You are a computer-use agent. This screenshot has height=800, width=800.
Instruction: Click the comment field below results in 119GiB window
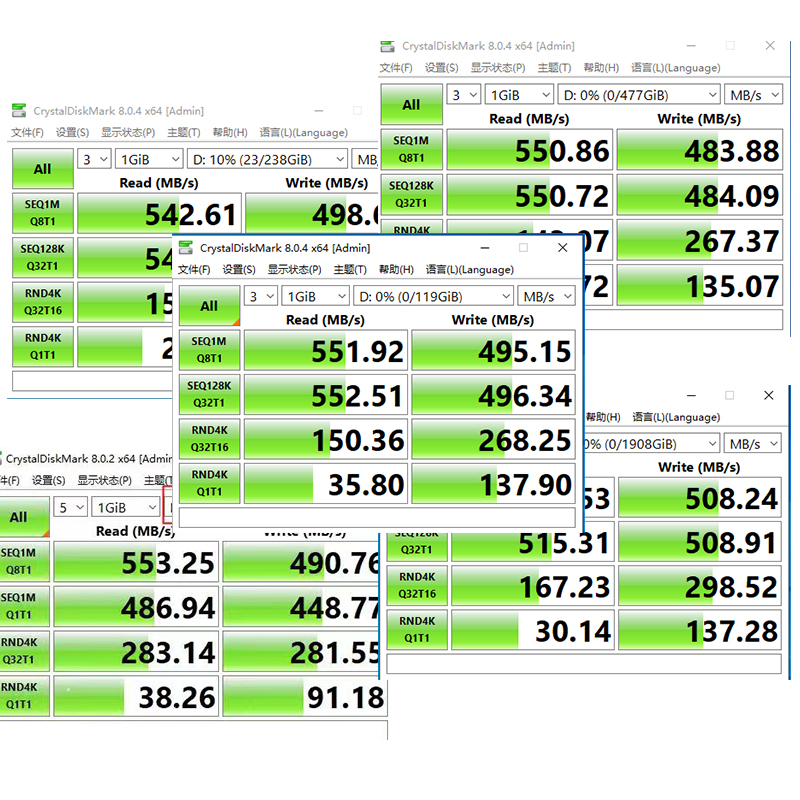point(377,517)
